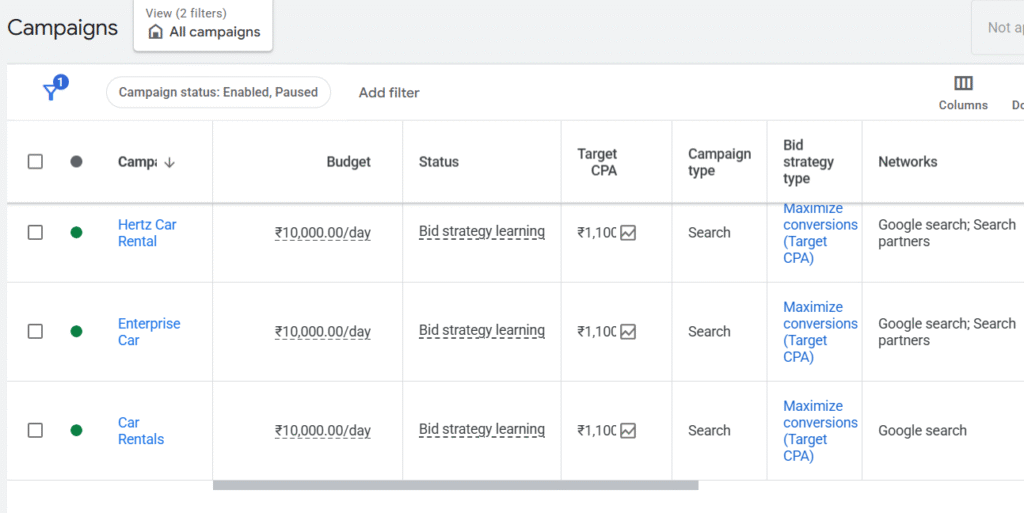
Task: Click Enterprise Car budget ₹10,000.00/day
Action: (x=323, y=332)
